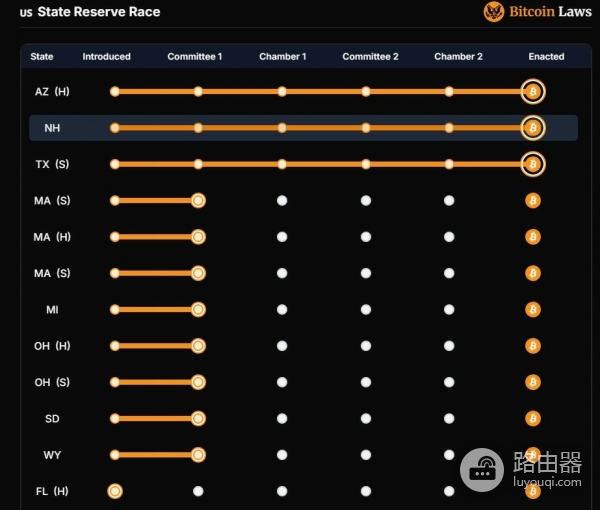
Task: Click the WY row label
Action: tap(52, 455)
